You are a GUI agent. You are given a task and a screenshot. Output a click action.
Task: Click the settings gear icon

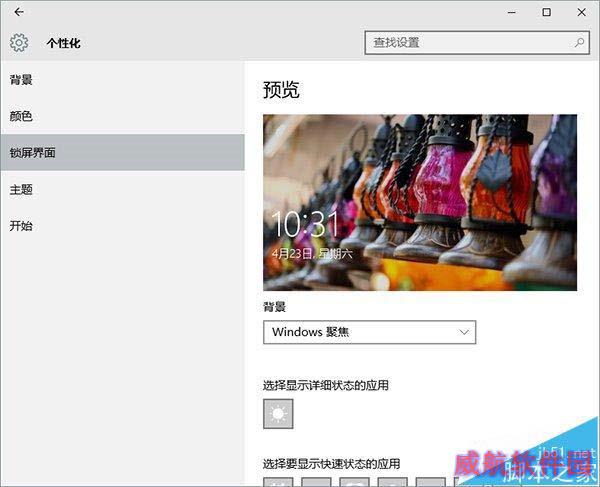click(19, 42)
